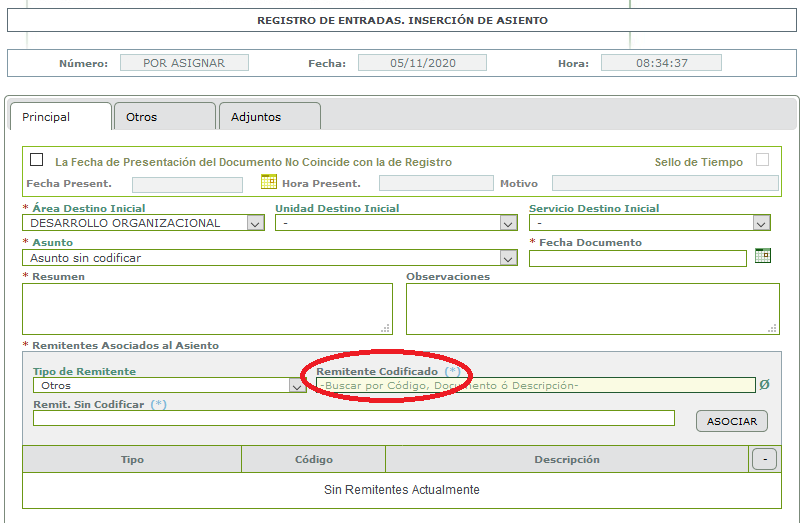808x523 pixels.
Task: Click inside the Resumen text area
Action: [x=208, y=309]
